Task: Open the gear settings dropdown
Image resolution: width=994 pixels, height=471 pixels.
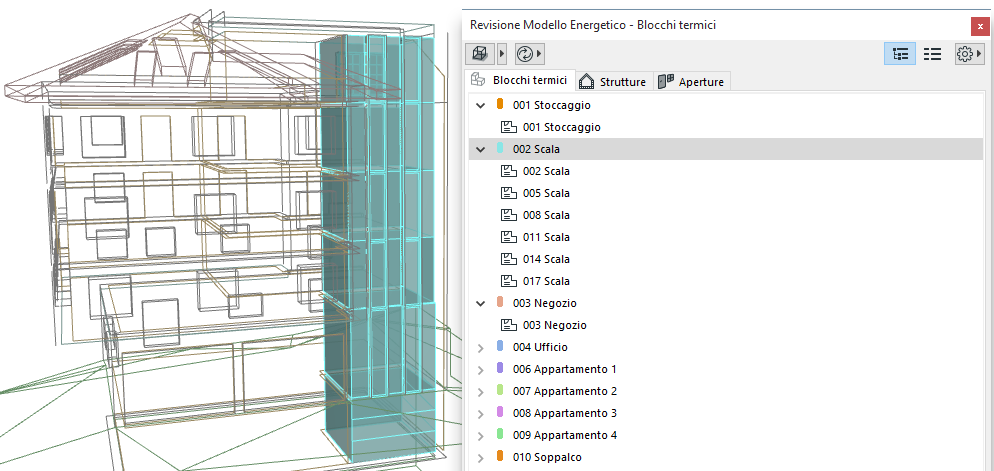Action: (969, 54)
